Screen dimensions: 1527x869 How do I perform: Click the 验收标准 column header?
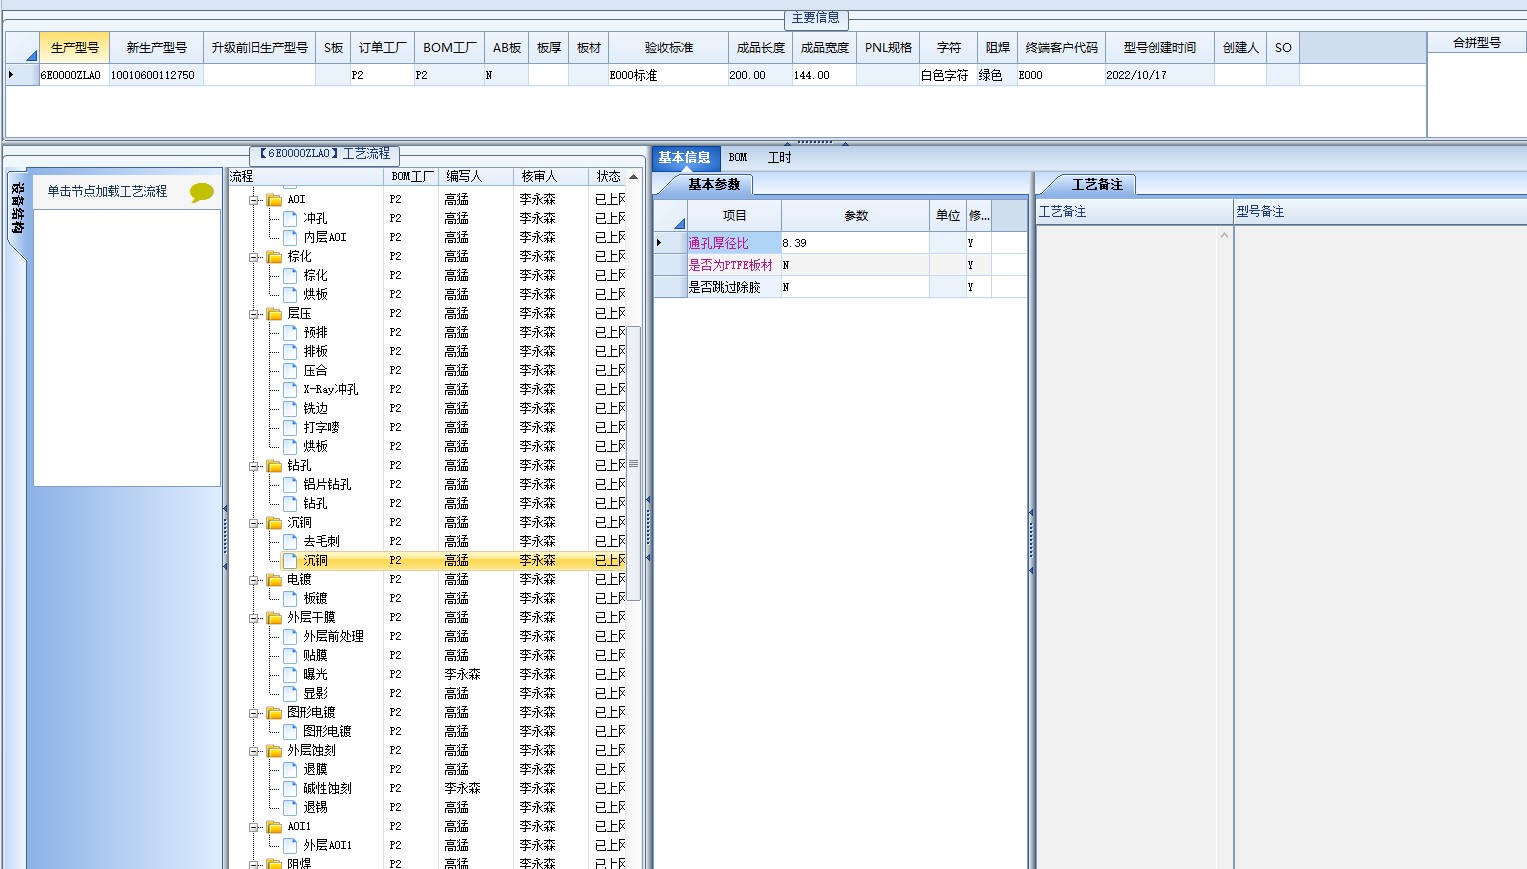tap(668, 47)
